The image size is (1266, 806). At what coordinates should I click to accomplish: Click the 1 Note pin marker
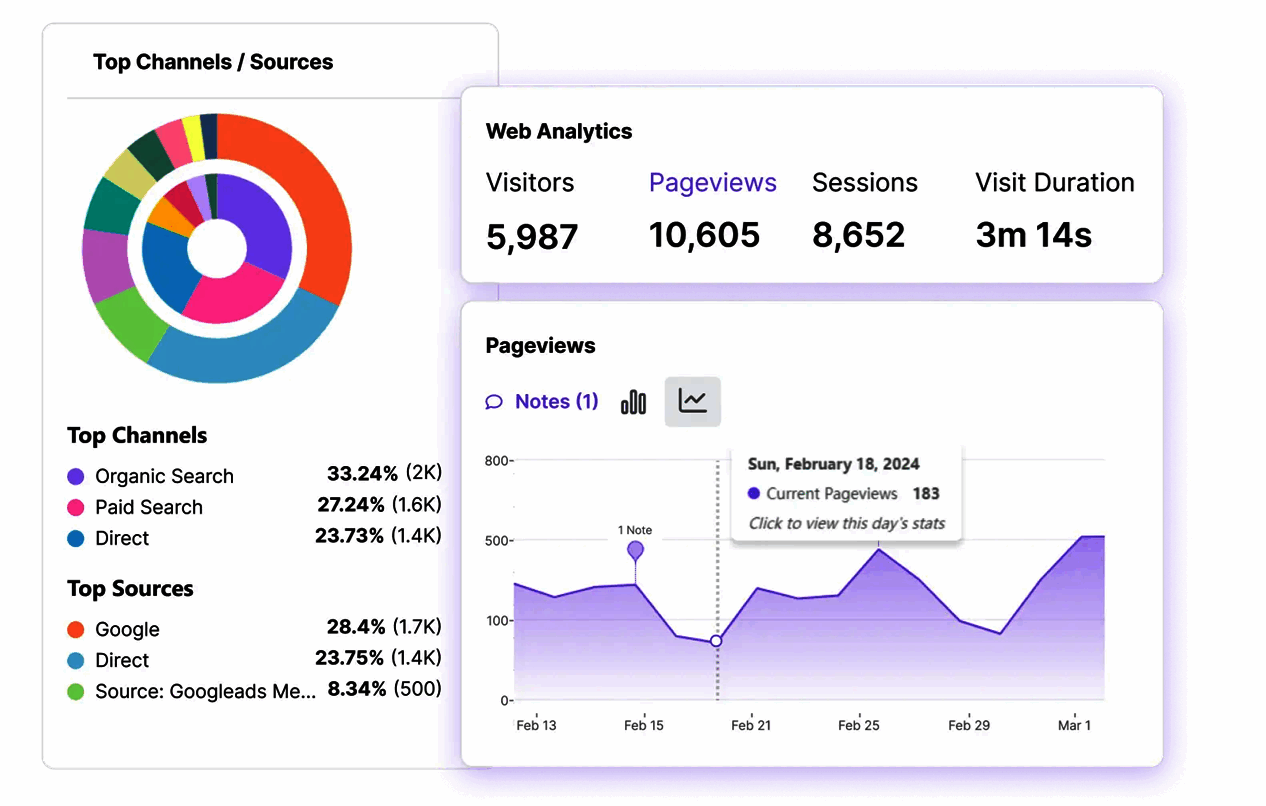[x=635, y=550]
